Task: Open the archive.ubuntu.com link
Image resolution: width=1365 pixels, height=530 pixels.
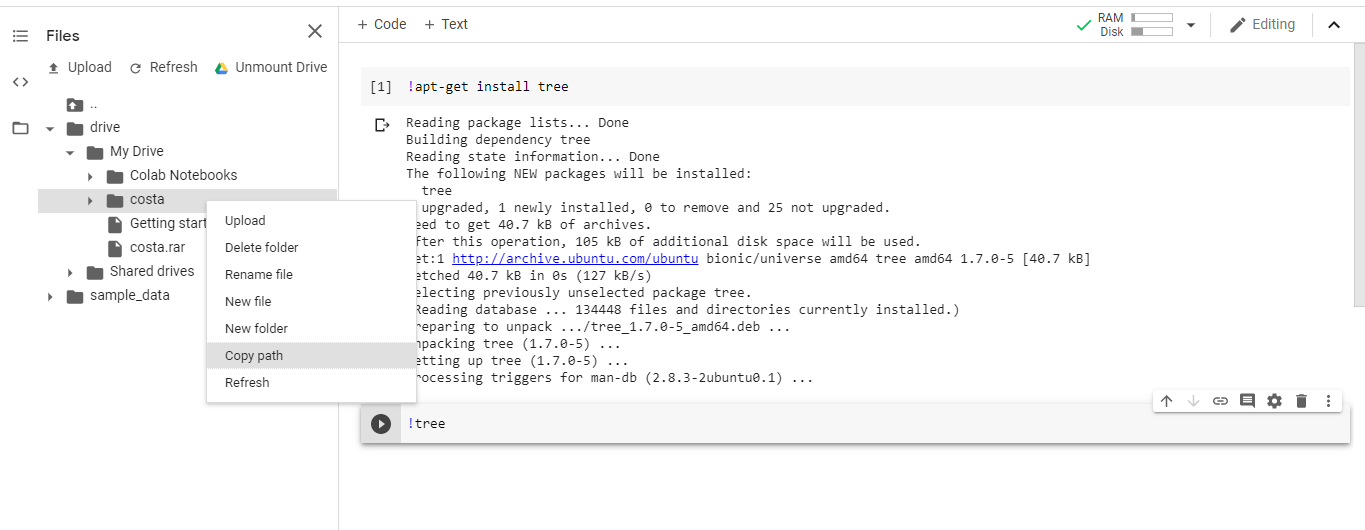Action: pos(575,259)
